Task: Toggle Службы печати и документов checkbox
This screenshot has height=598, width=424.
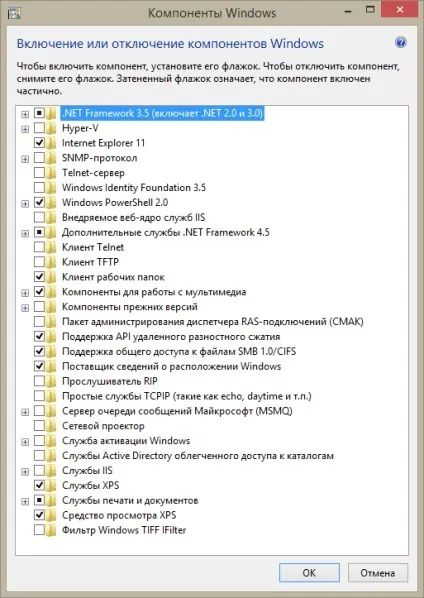Action: coord(39,500)
